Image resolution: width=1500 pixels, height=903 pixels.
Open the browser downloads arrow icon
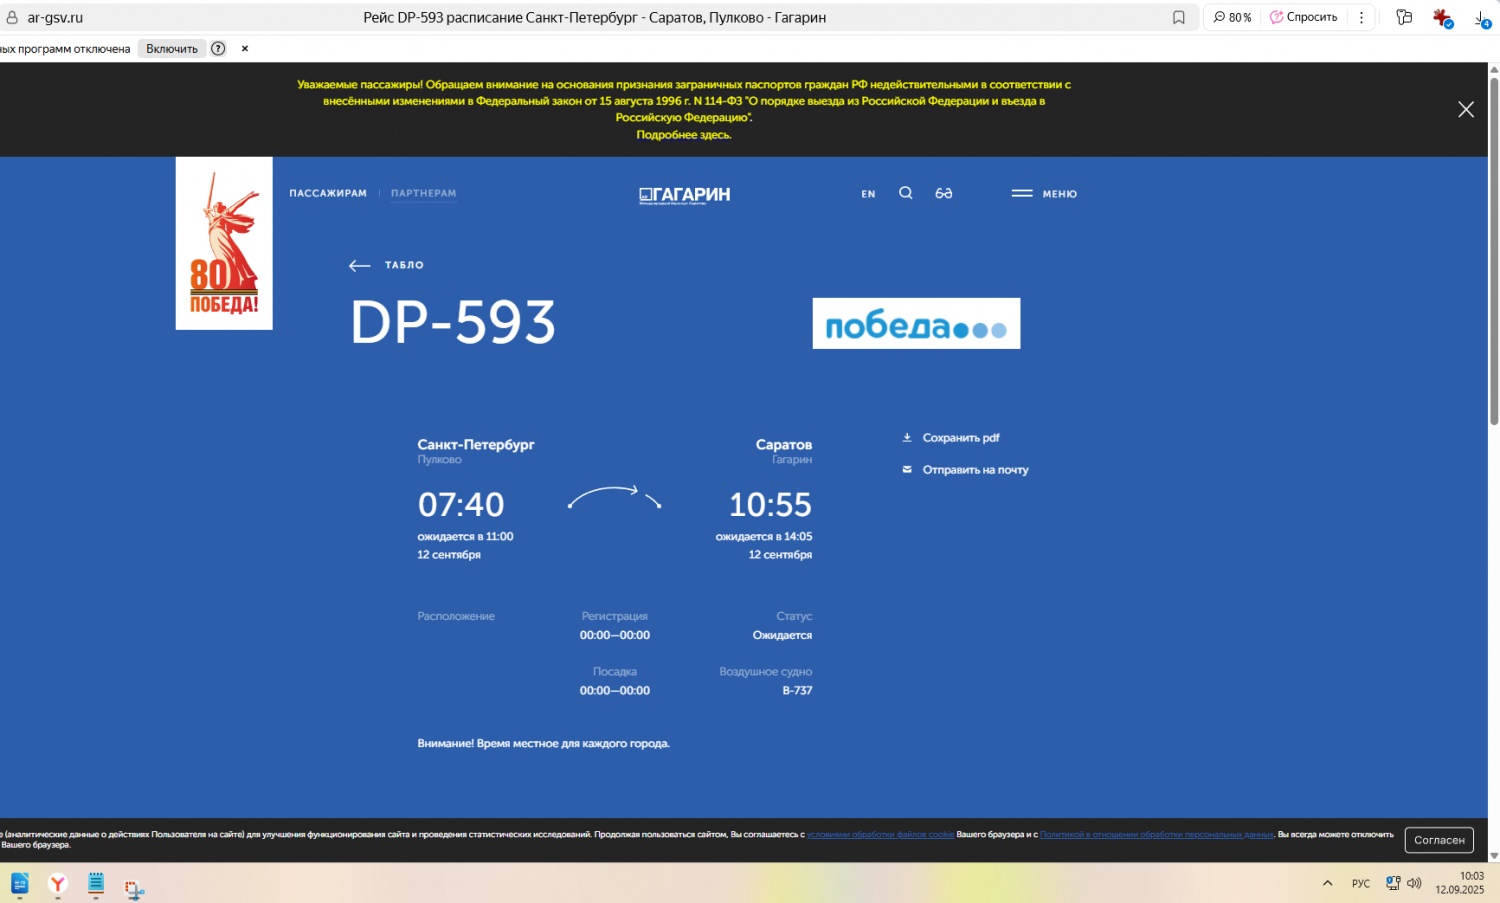coord(1481,17)
